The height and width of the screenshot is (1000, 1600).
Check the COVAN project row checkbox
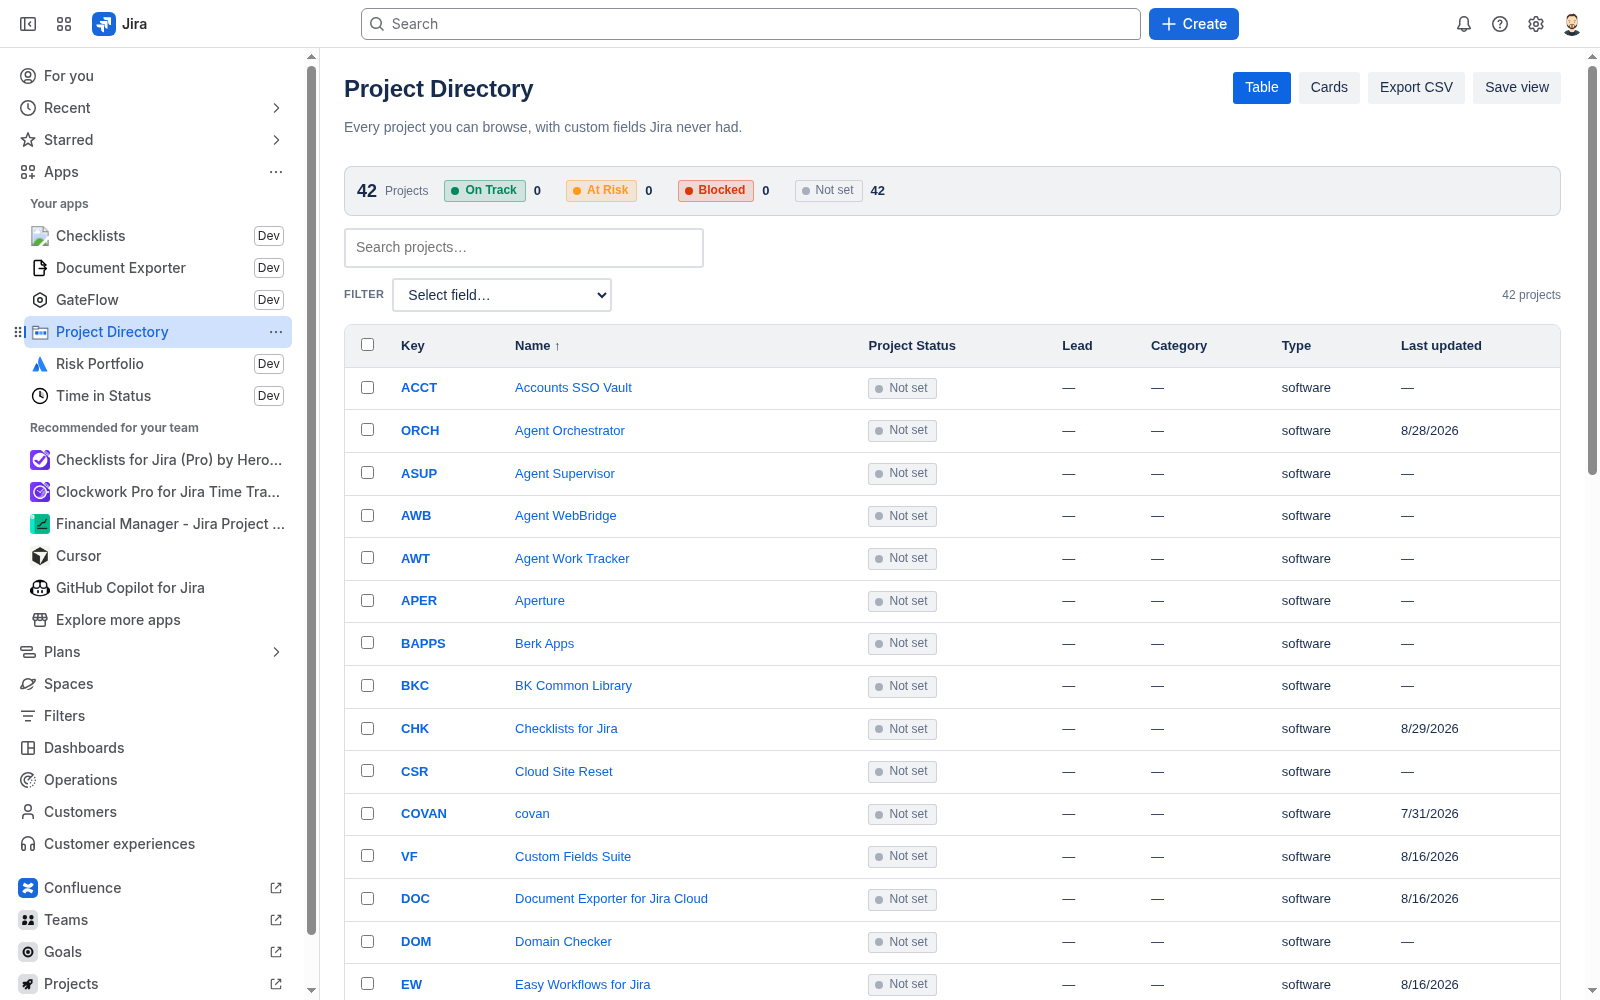367,813
